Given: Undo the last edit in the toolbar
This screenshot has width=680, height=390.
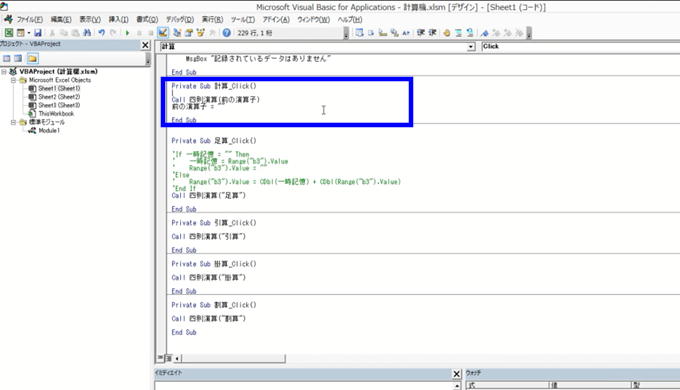Looking at the screenshot, I should point(101,33).
